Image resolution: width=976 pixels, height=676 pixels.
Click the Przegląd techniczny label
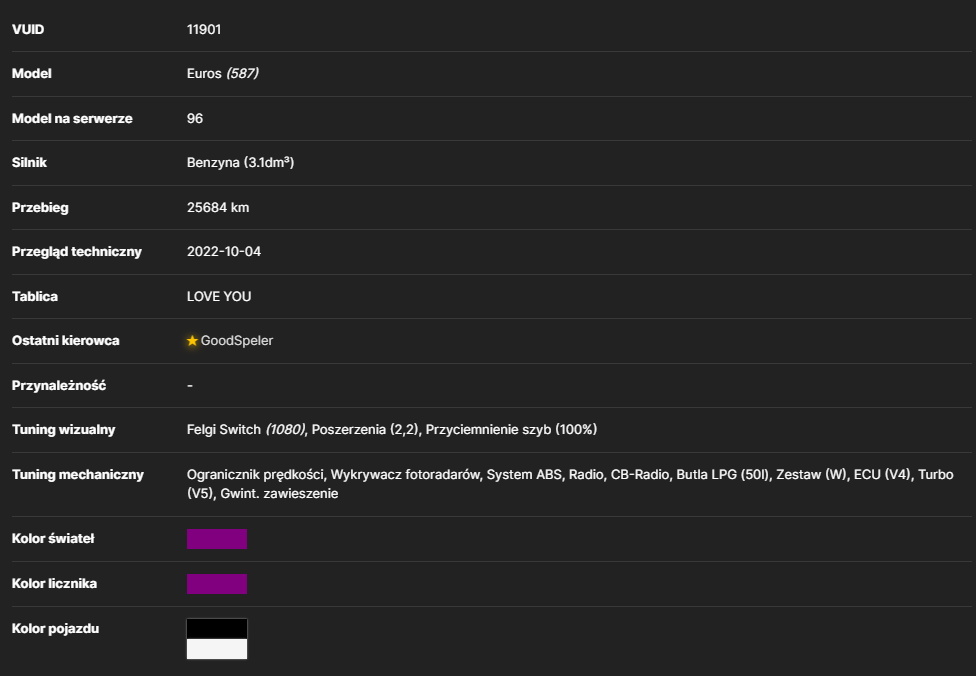pyautogui.click(x=77, y=251)
